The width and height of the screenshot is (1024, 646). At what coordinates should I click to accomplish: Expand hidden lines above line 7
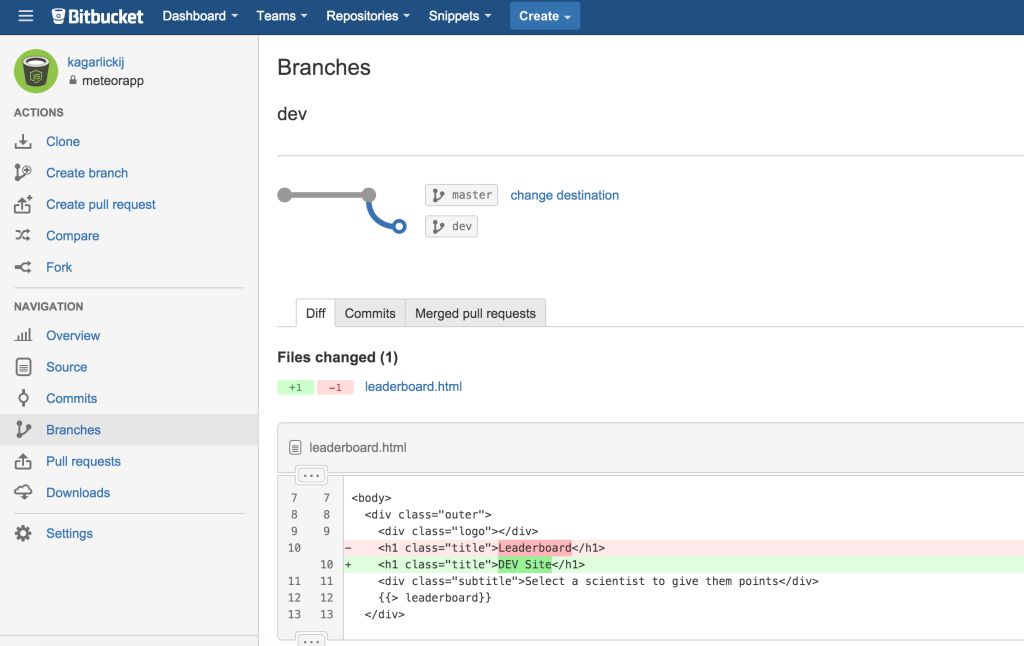pyautogui.click(x=311, y=475)
